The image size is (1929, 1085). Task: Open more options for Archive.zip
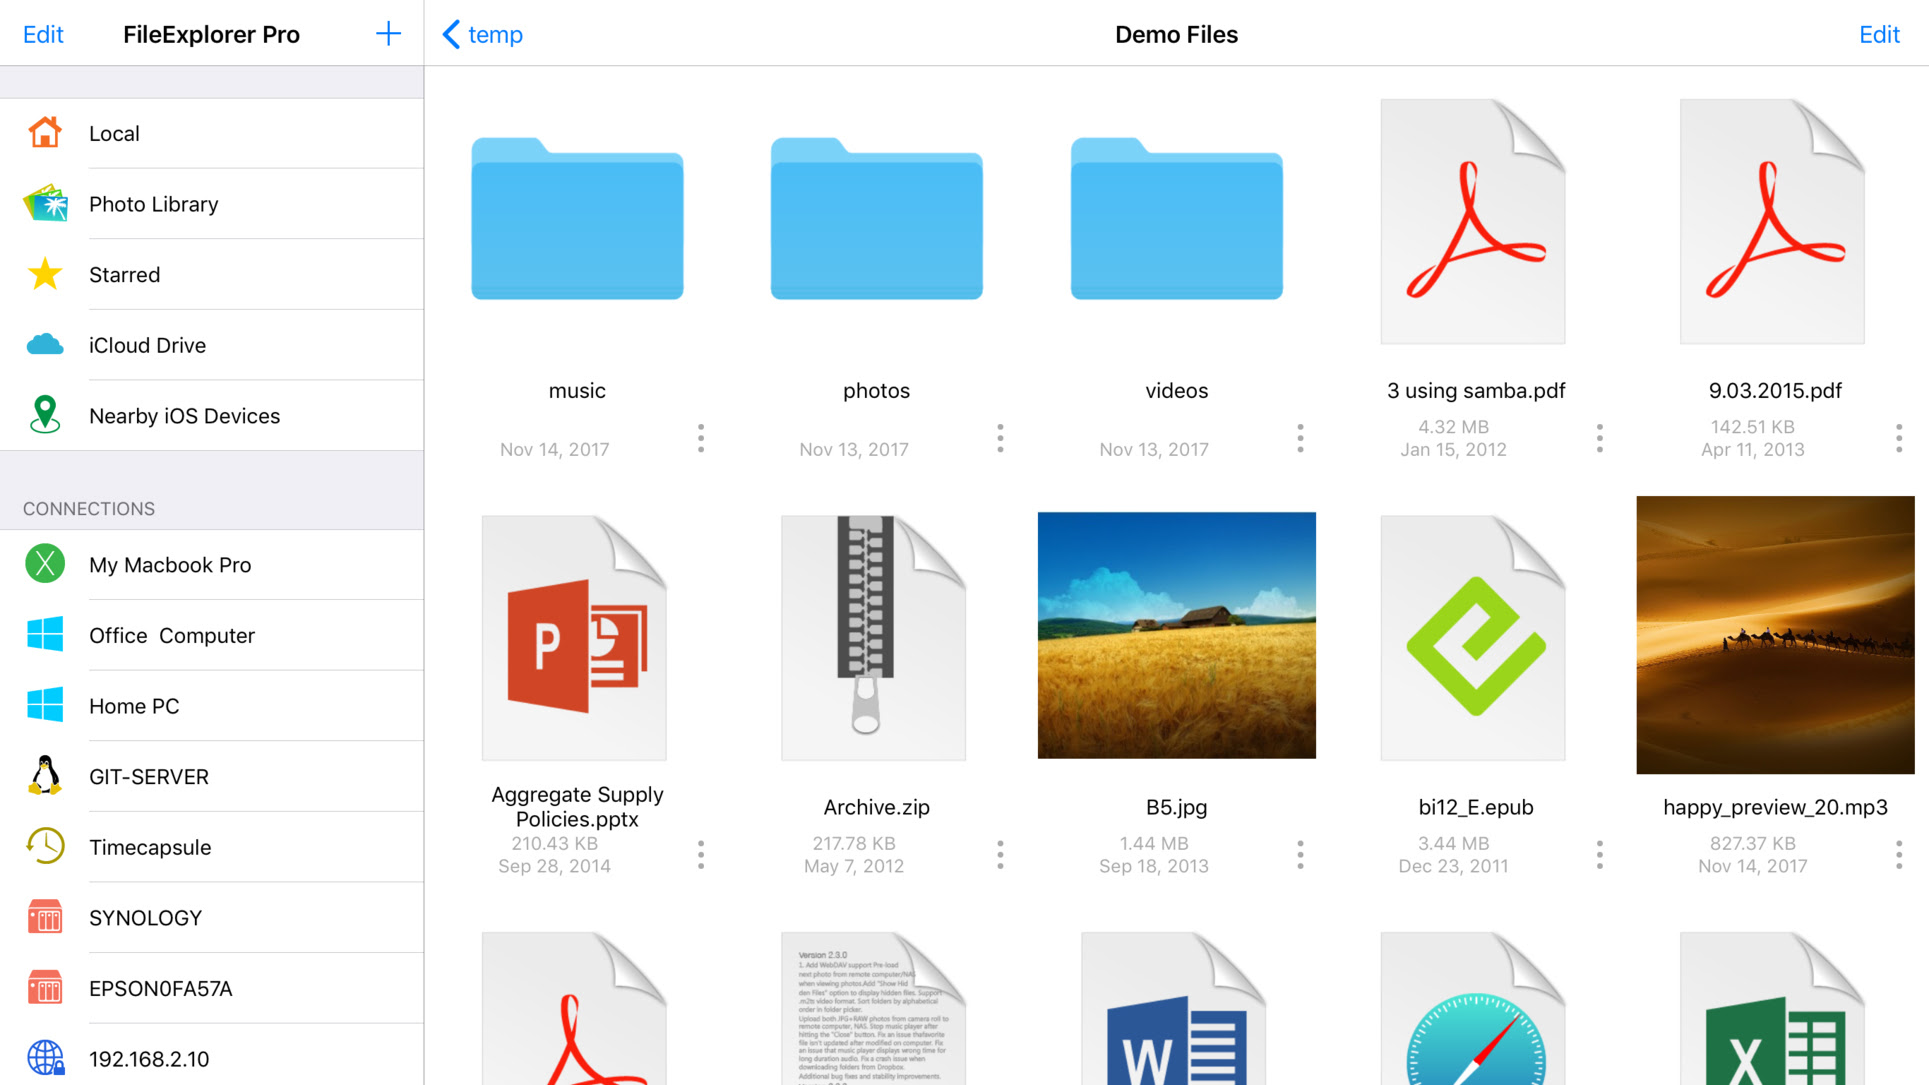1000,855
